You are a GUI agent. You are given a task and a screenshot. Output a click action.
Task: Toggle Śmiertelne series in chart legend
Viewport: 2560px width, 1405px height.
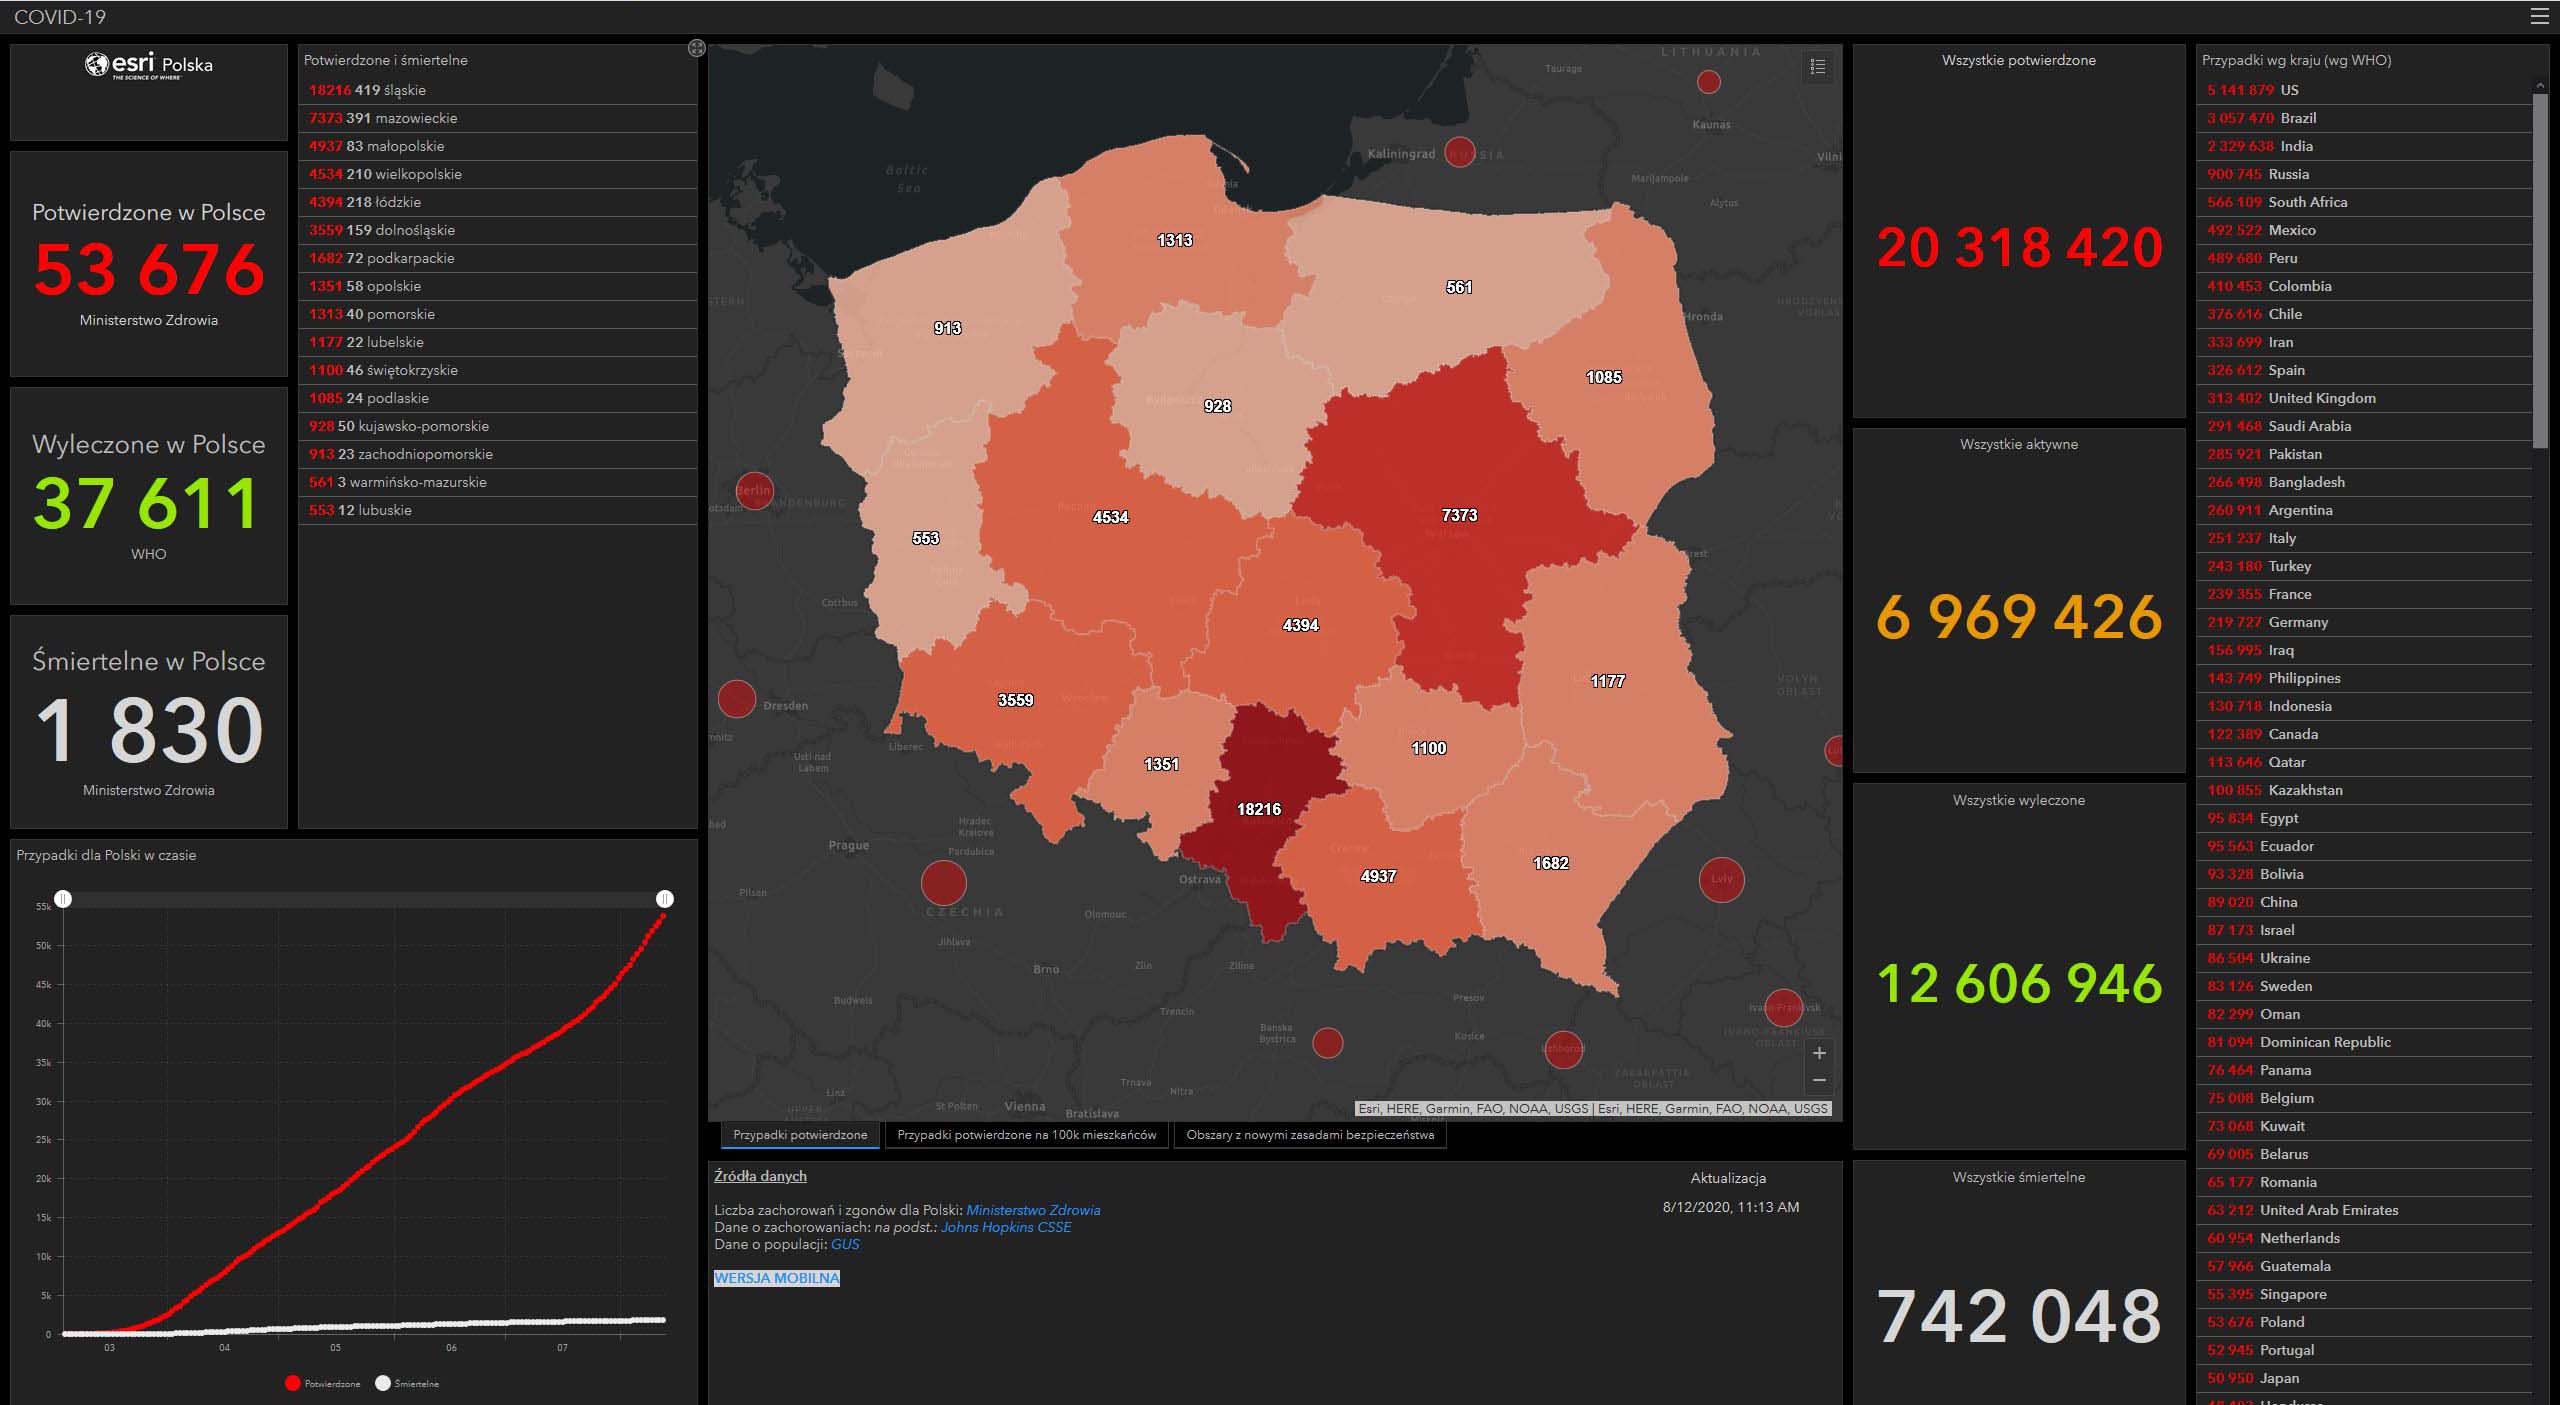point(407,1383)
